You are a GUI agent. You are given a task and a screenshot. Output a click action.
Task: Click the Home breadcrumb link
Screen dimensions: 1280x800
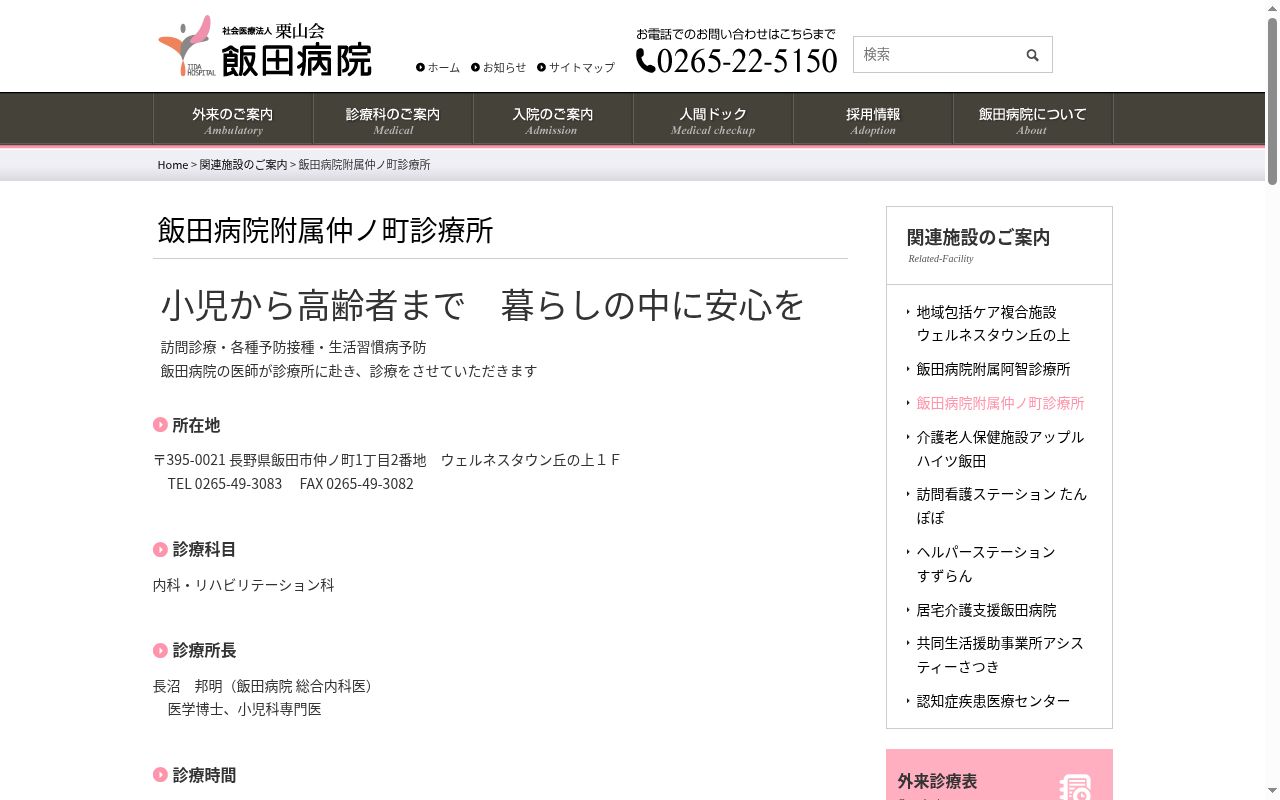173,165
